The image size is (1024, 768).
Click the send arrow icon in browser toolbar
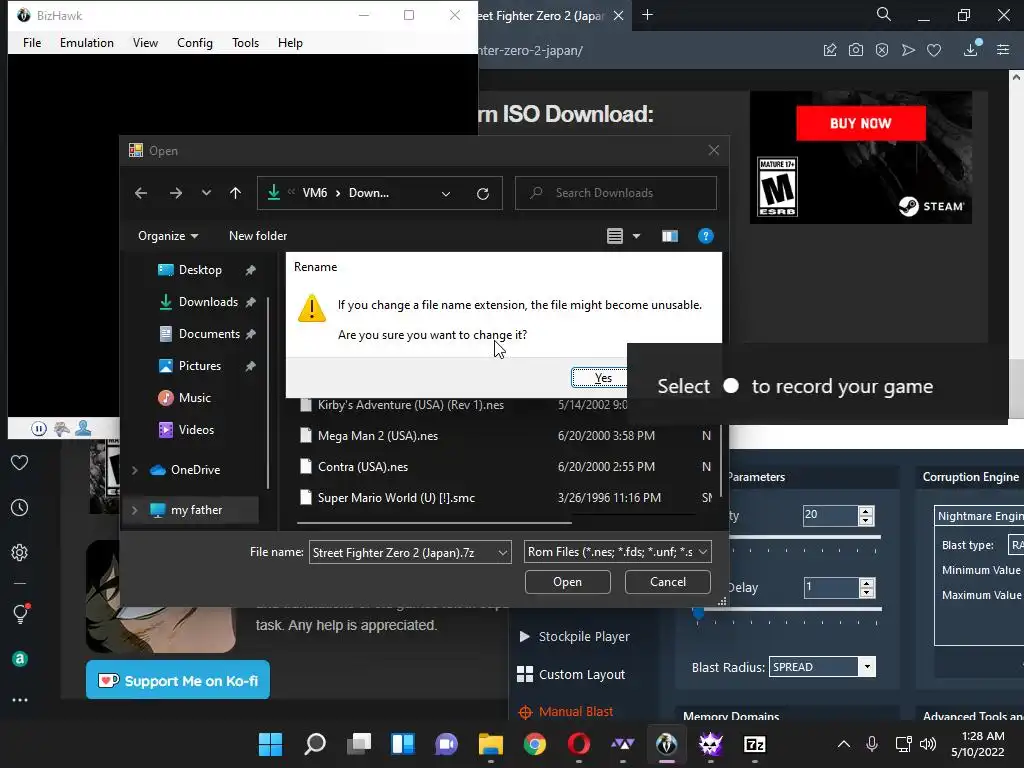tap(908, 50)
